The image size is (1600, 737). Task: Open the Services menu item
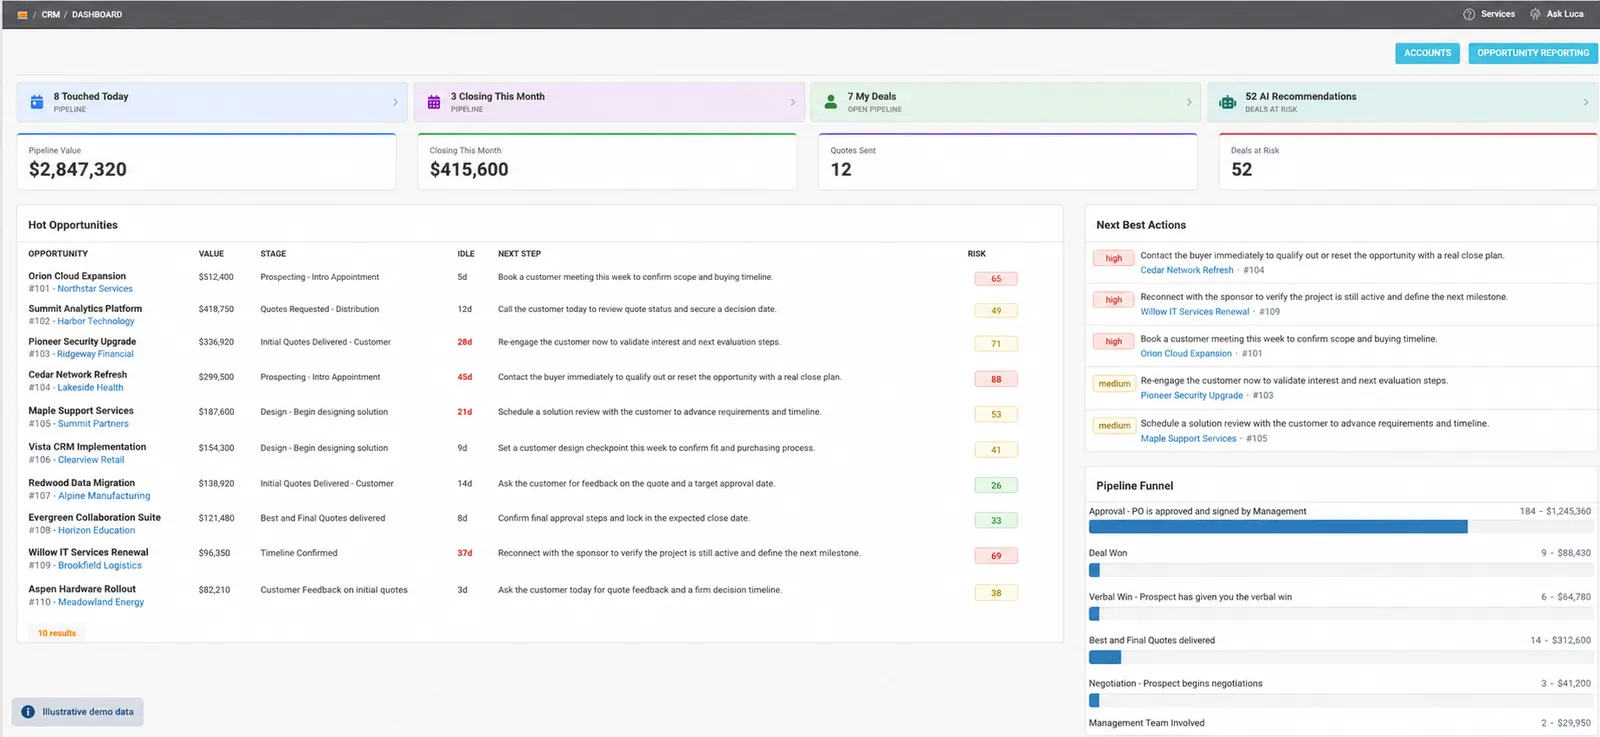[1498, 14]
